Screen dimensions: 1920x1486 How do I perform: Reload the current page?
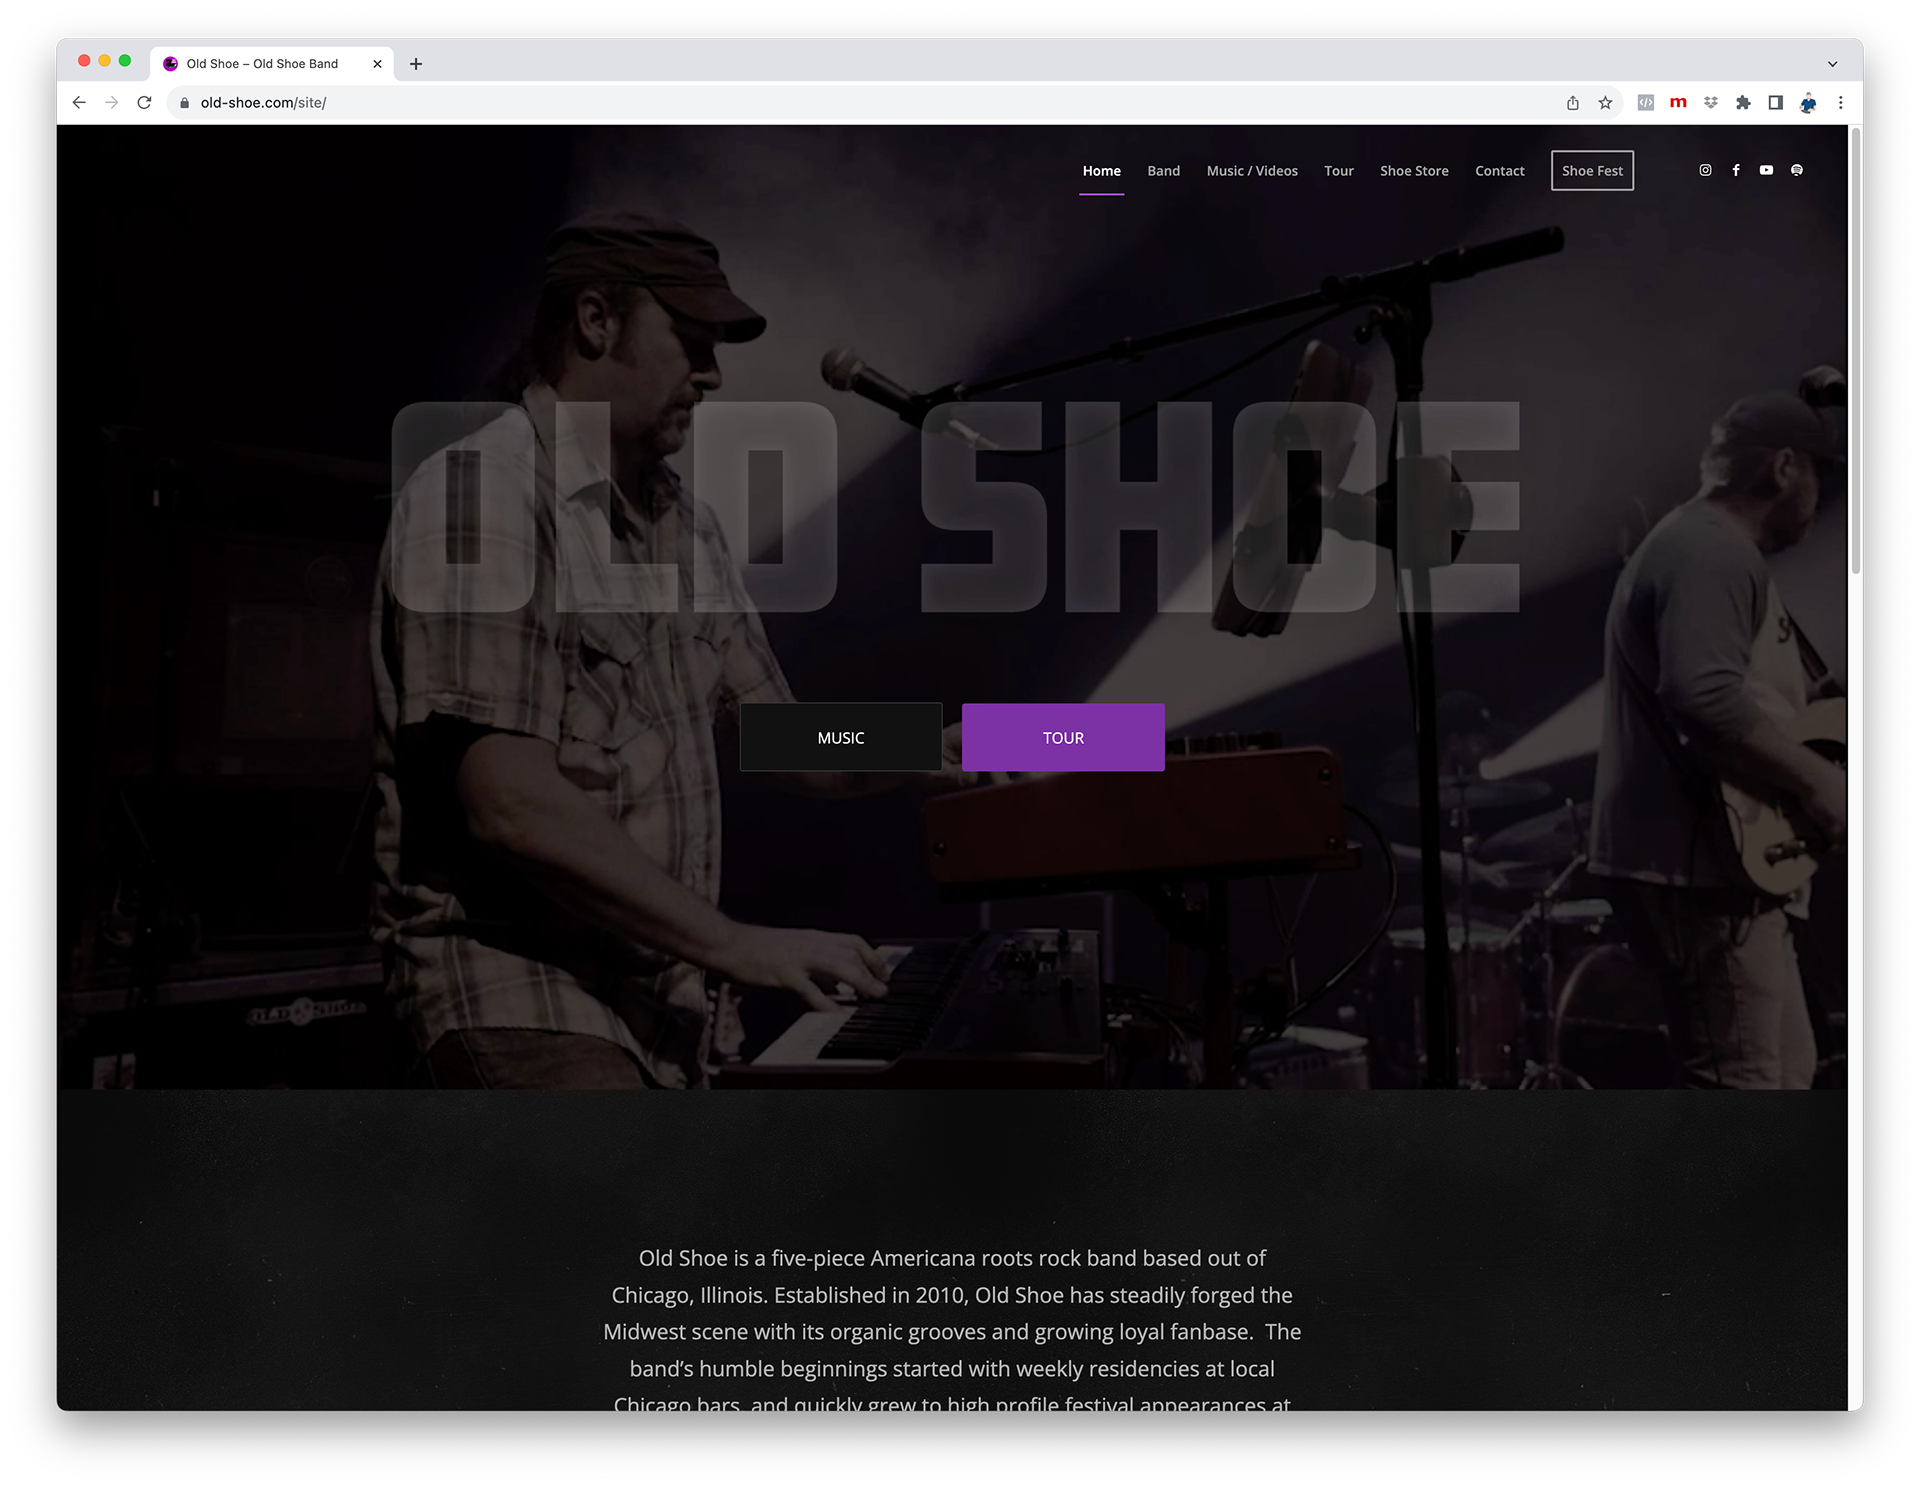coord(144,103)
